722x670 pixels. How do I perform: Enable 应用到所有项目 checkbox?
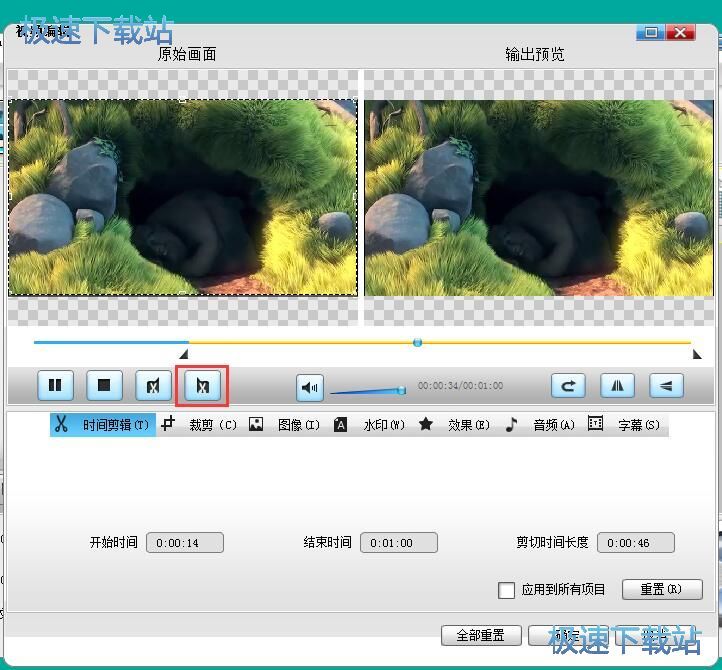pyautogui.click(x=506, y=590)
